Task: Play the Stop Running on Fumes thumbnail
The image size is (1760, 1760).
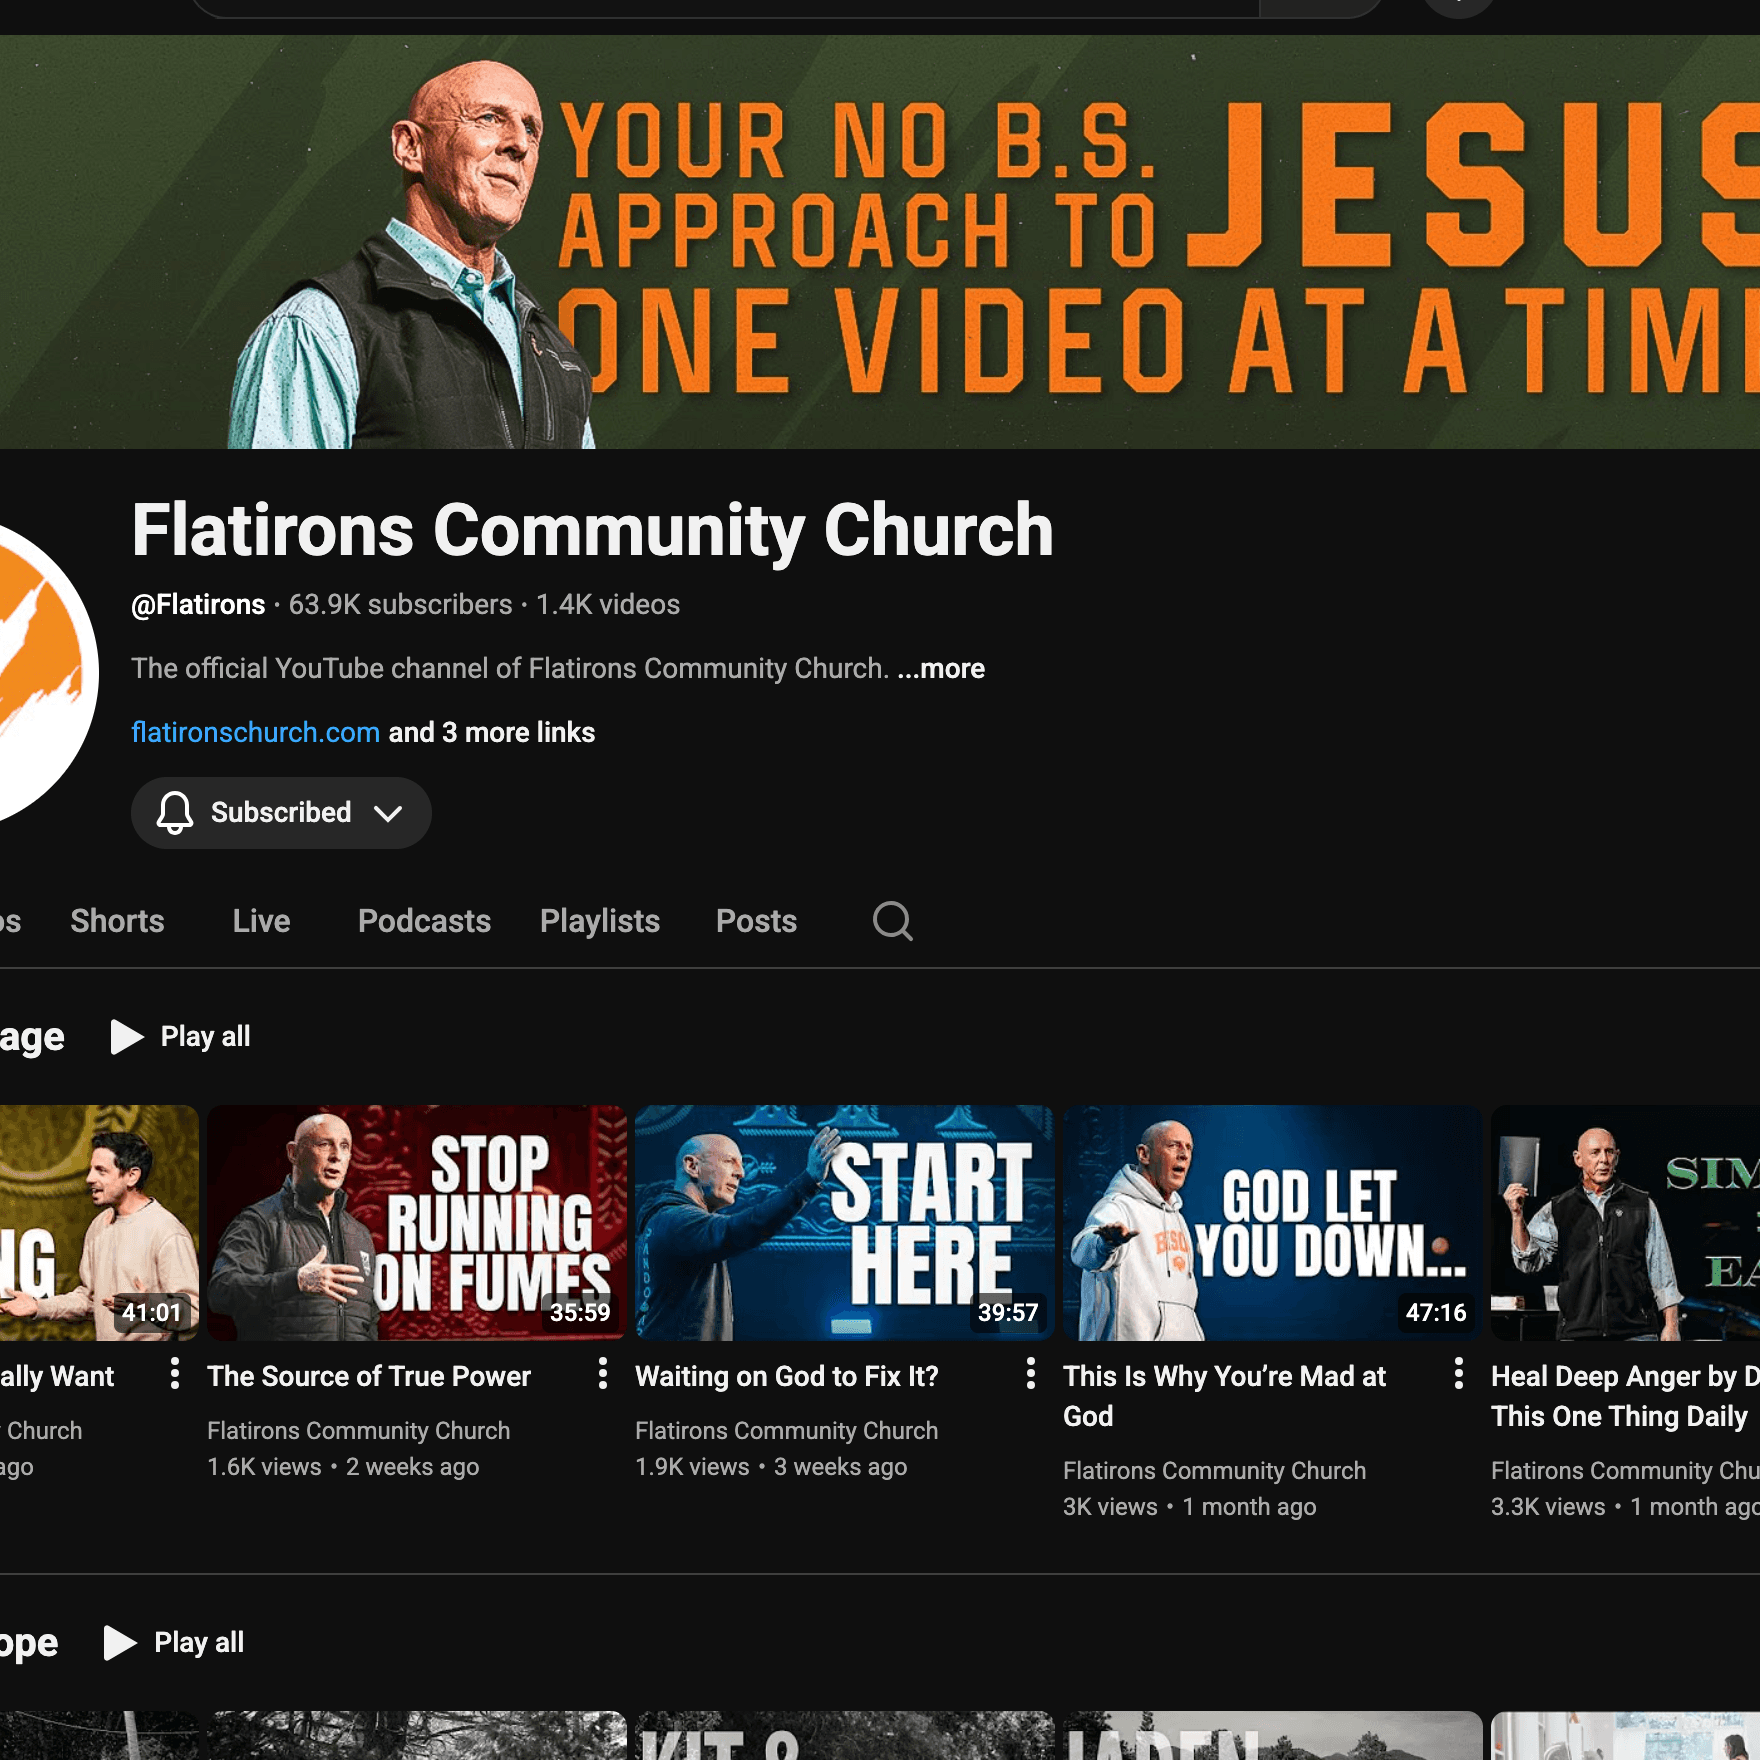Action: click(x=416, y=1222)
